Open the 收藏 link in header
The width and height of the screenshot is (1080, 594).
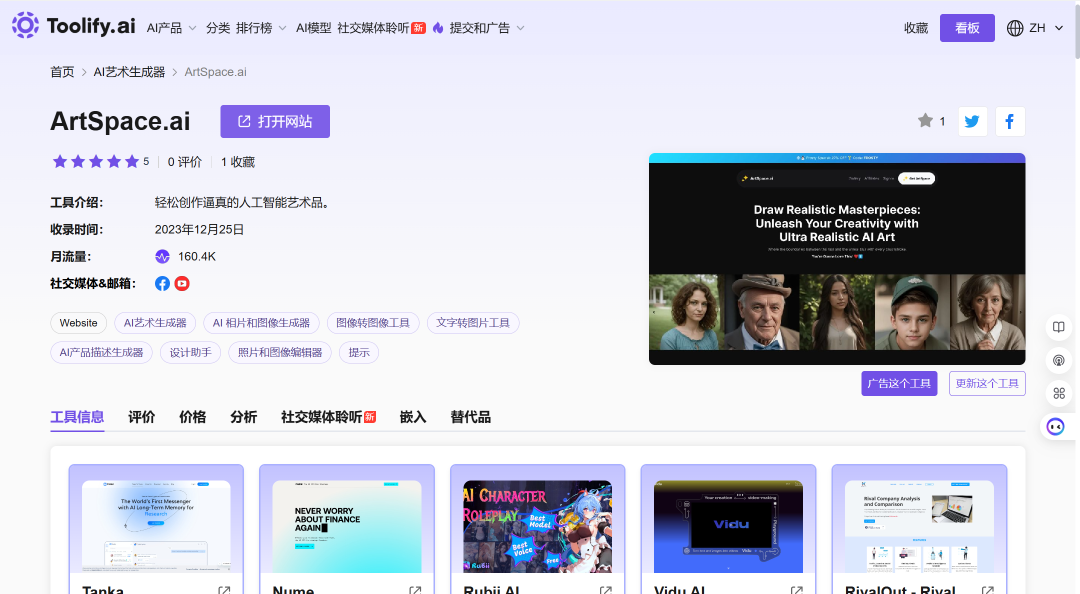[x=916, y=28]
